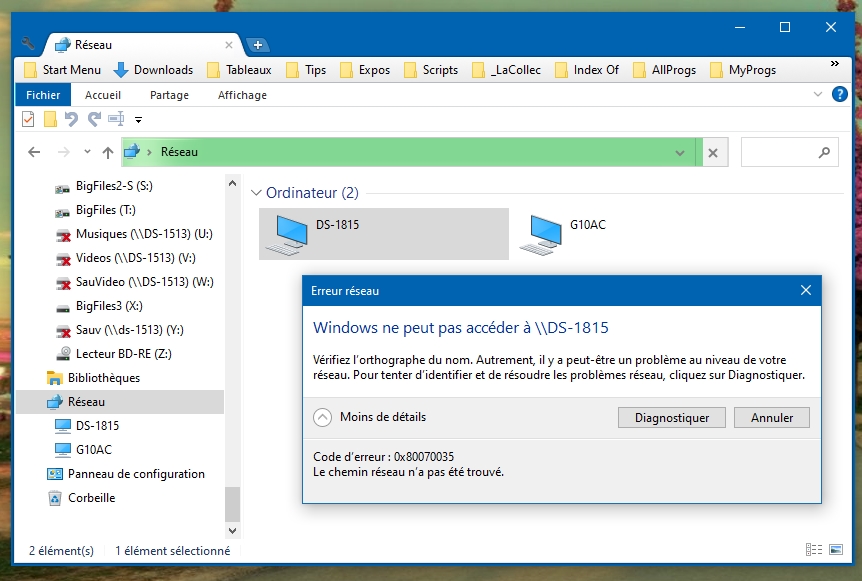Open the Fichier menu
Viewport: 862px width, 581px height.
[x=43, y=95]
